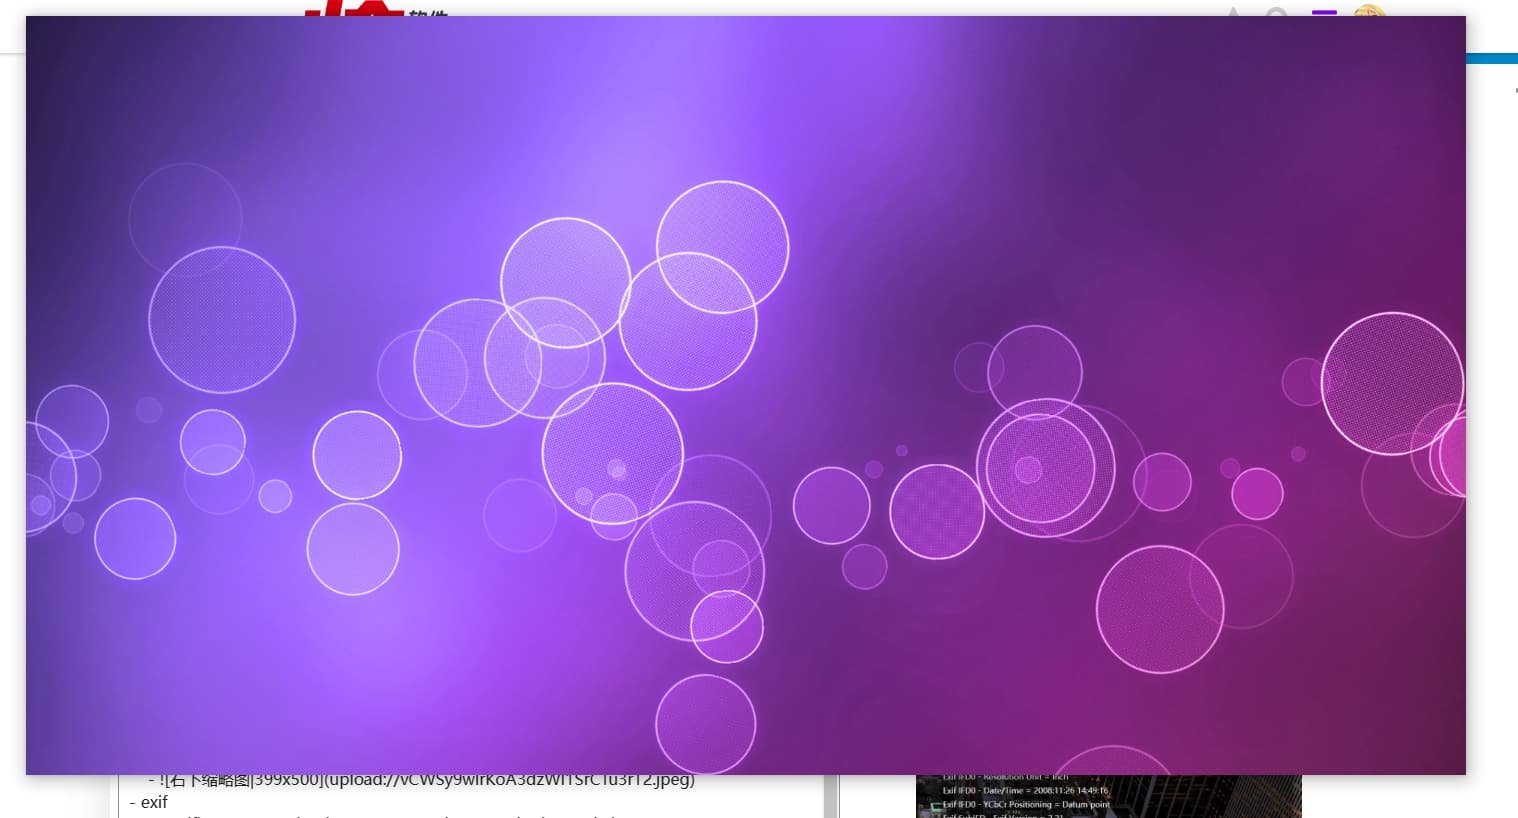
Task: Click the "YCbCr Positioning = Datum point" line
Action: tap(1025, 804)
